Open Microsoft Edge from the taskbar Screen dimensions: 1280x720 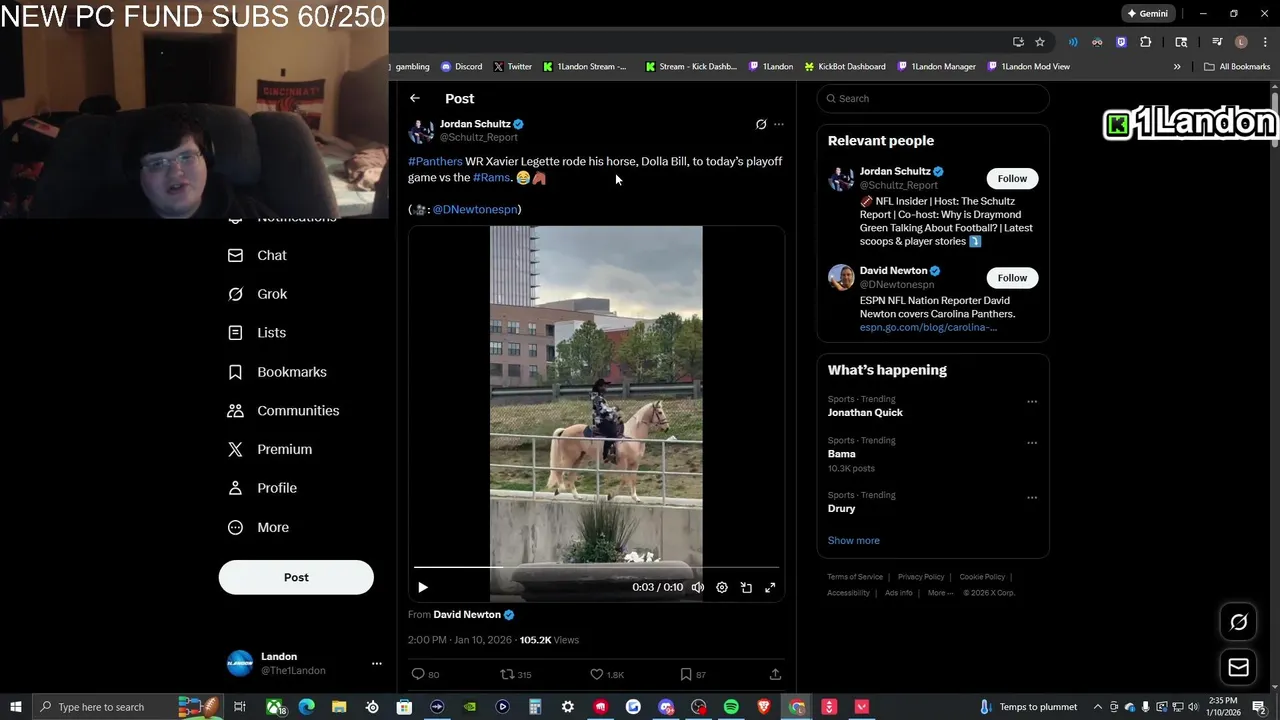(x=306, y=707)
